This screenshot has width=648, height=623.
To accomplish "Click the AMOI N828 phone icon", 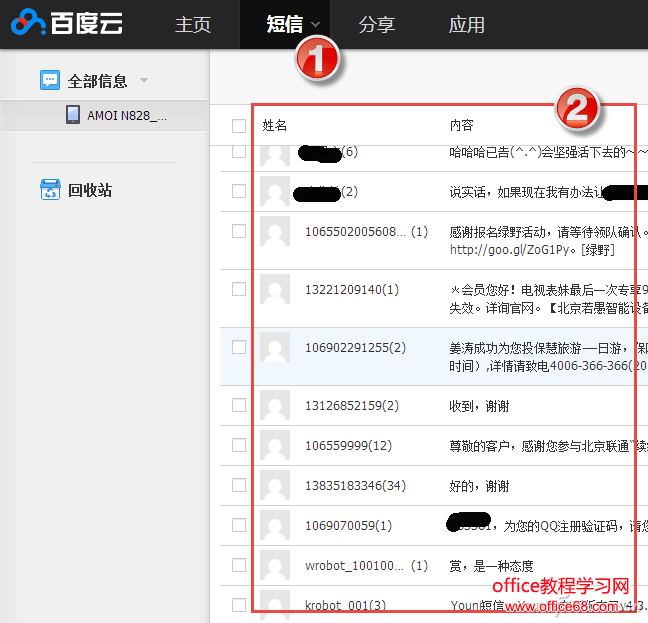I will 73,114.
